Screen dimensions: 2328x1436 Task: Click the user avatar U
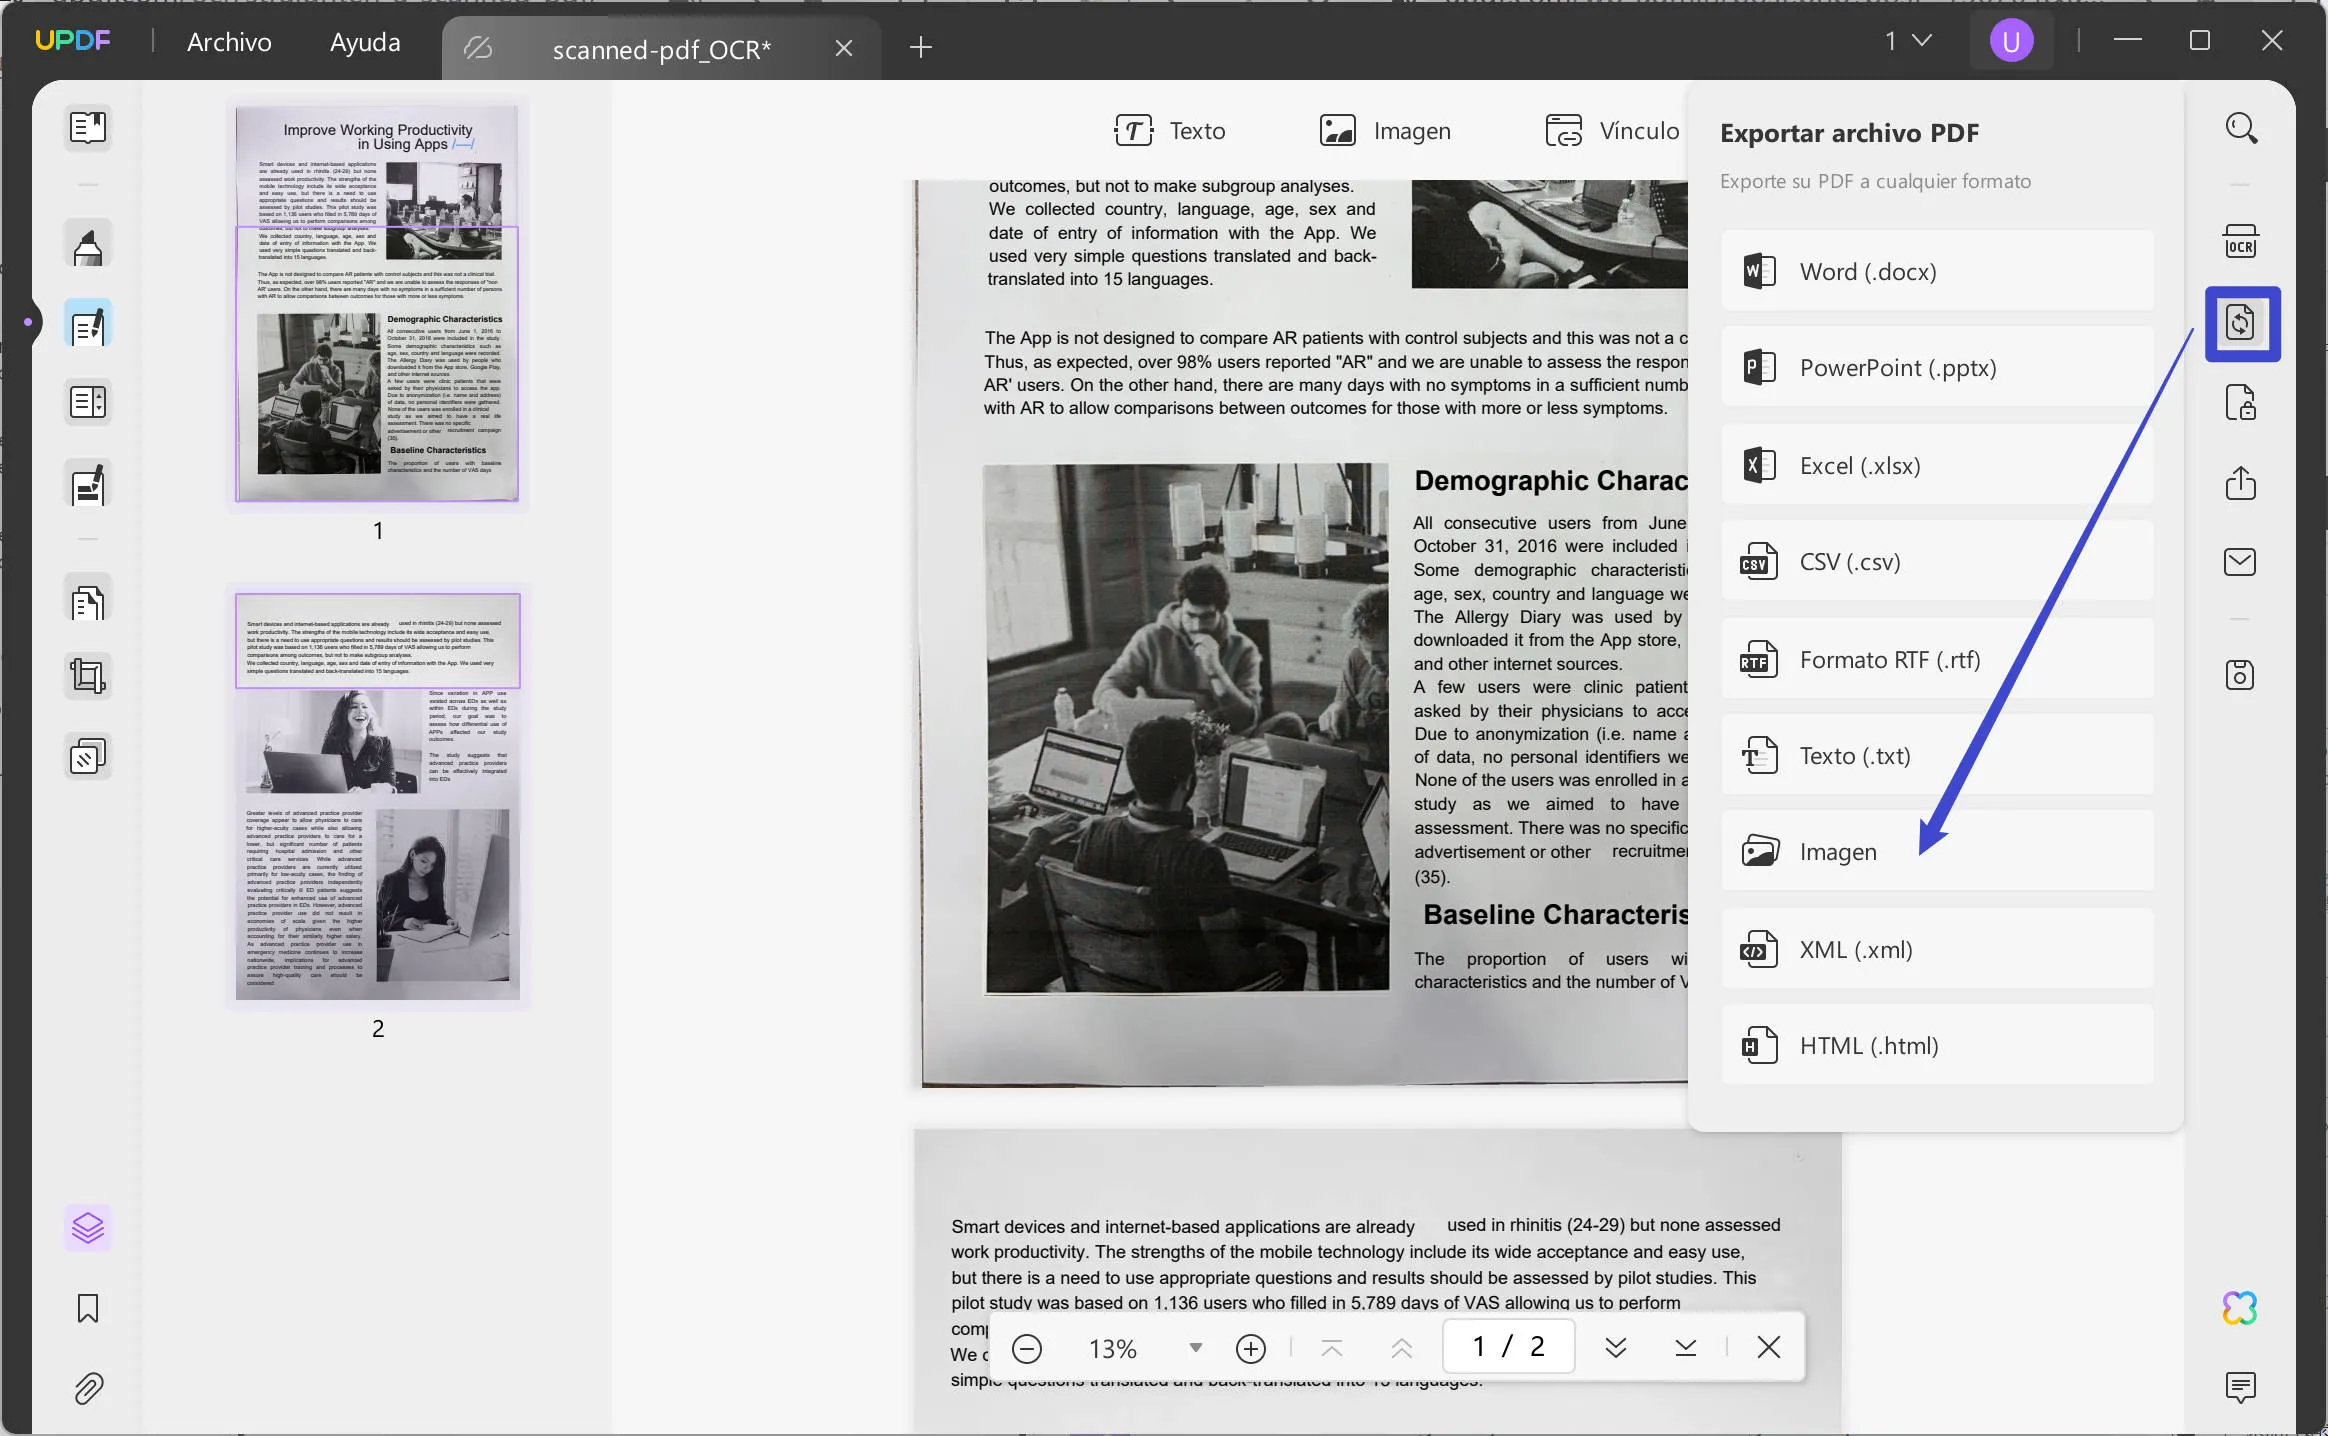click(x=2011, y=41)
